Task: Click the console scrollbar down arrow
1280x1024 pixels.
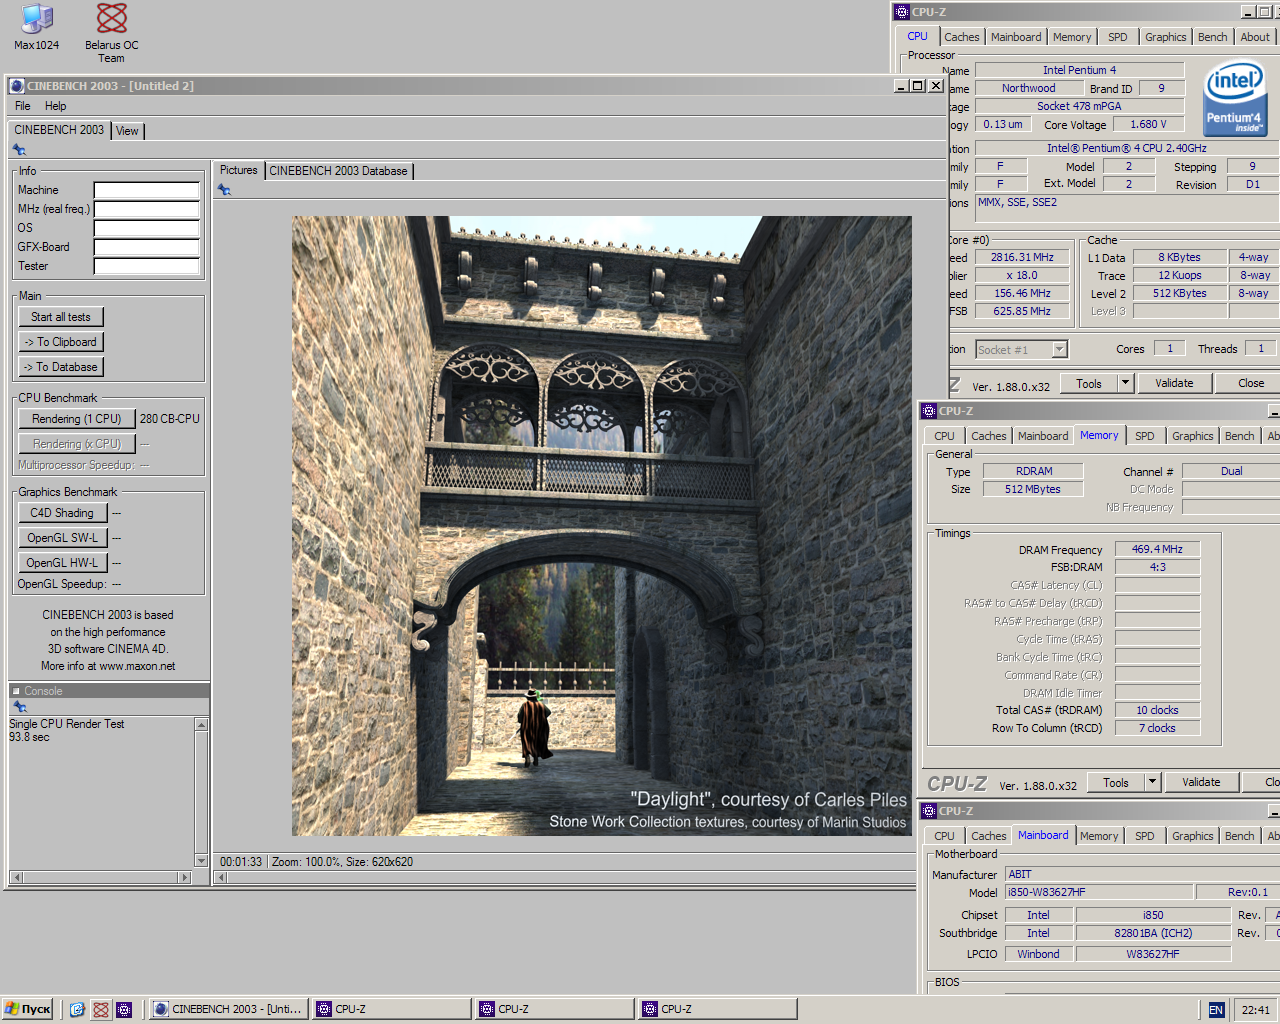Action: pos(201,860)
